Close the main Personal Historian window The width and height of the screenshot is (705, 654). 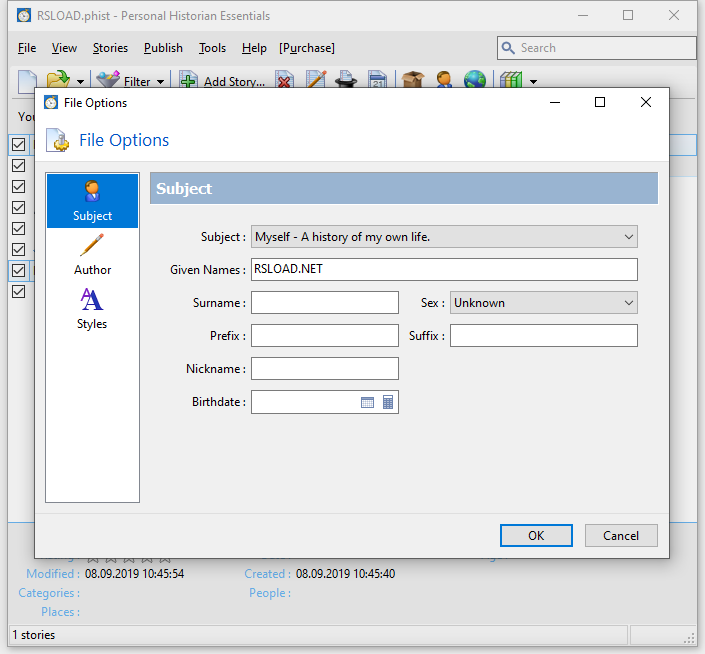pyautogui.click(x=674, y=15)
